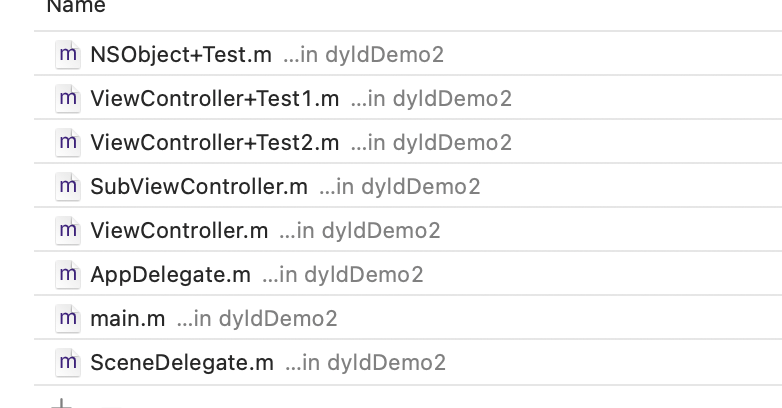
Task: Highlight the ViewController+Test2.m filename
Action: [214, 142]
